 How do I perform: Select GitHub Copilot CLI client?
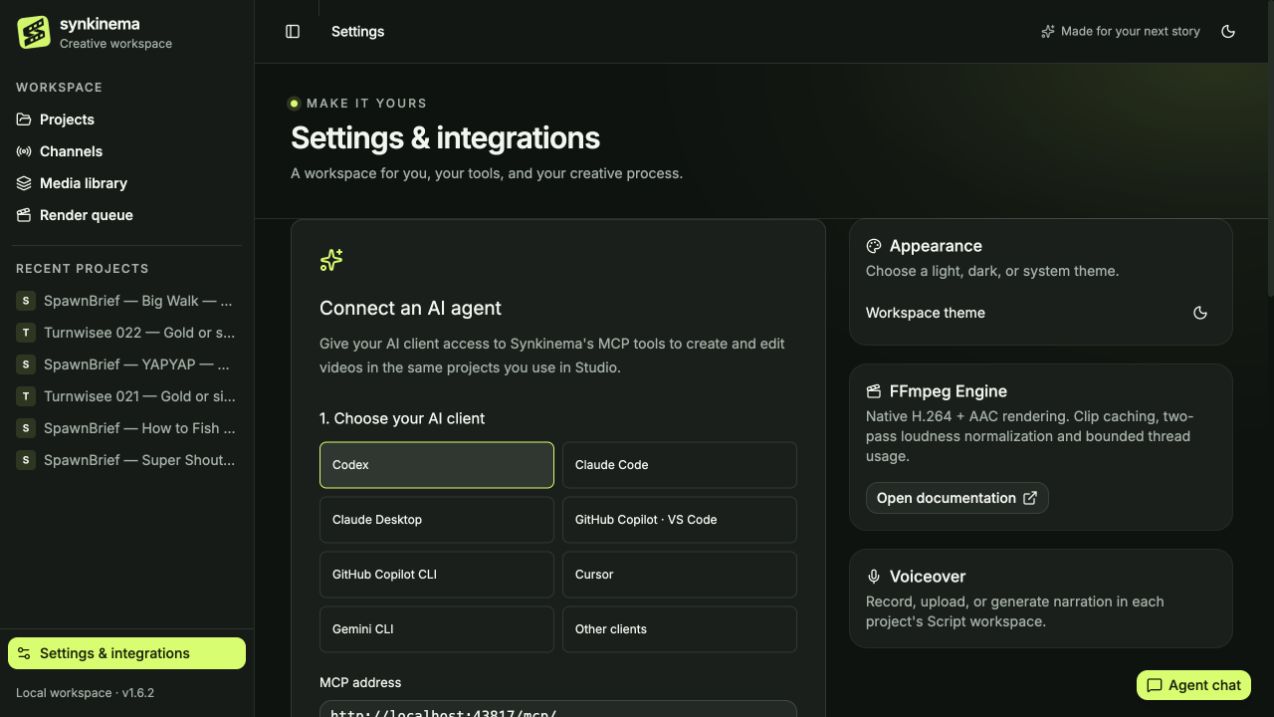pos(436,575)
